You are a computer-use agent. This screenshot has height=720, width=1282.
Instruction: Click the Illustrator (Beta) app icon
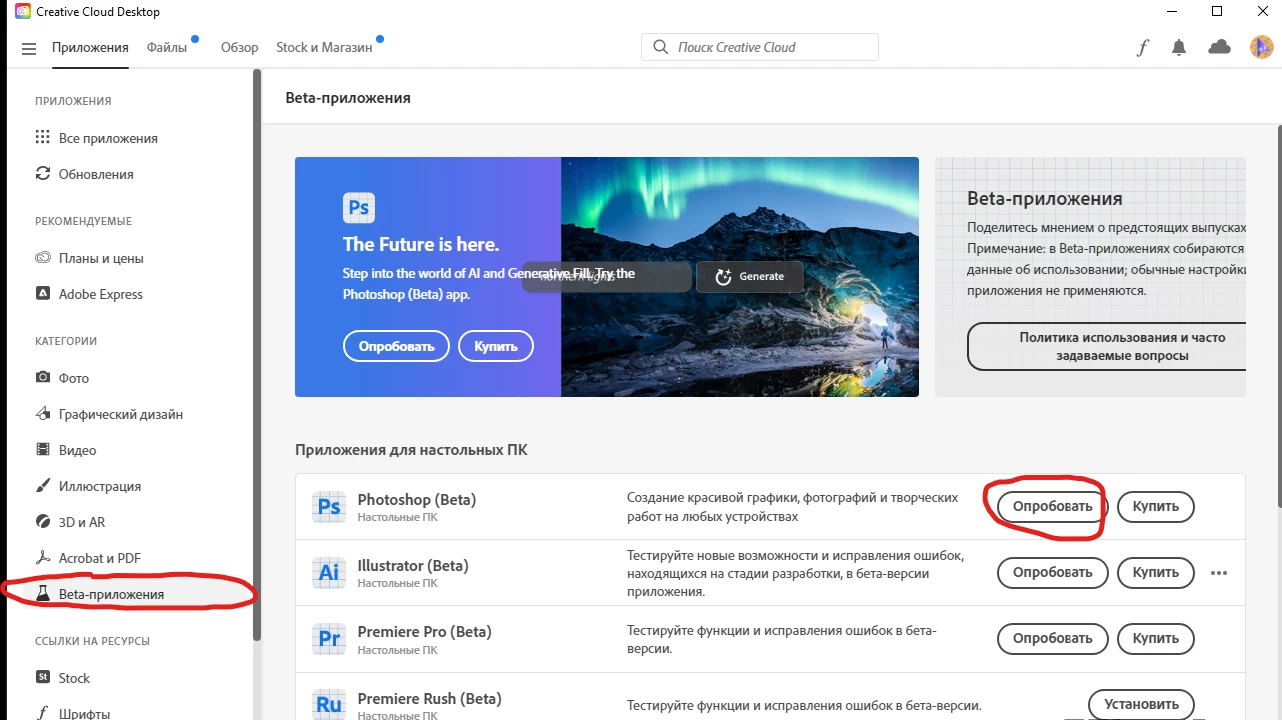coord(329,573)
